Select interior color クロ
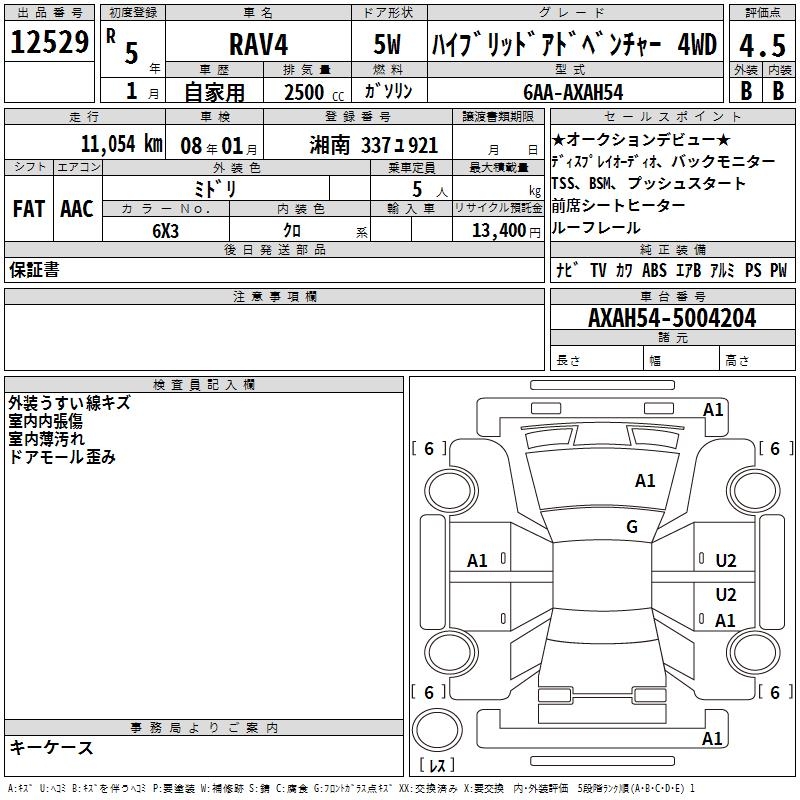Image resolution: width=800 pixels, height=800 pixels. click(292, 230)
